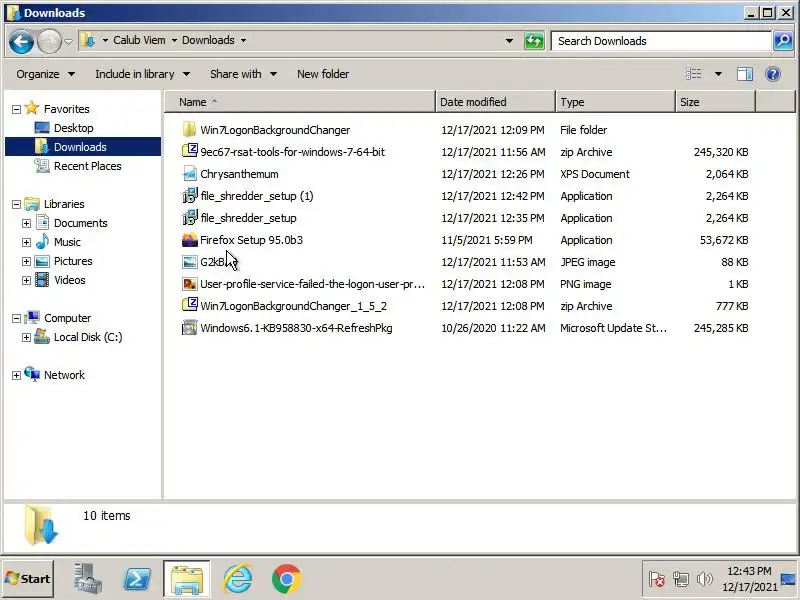Image resolution: width=800 pixels, height=600 pixels.
Task: Collapse the Favorites tree section
Action: click(16, 109)
